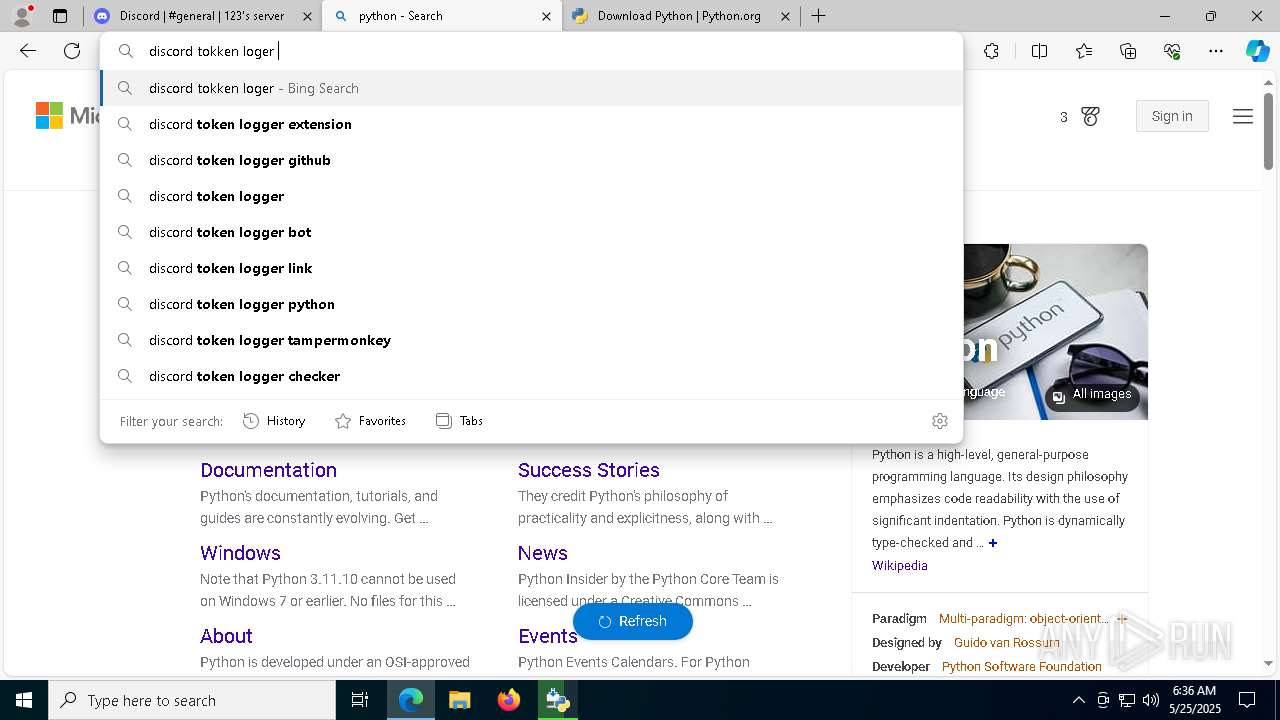Filter suggestions by Favorites
This screenshot has width=1280, height=720.
click(x=370, y=421)
